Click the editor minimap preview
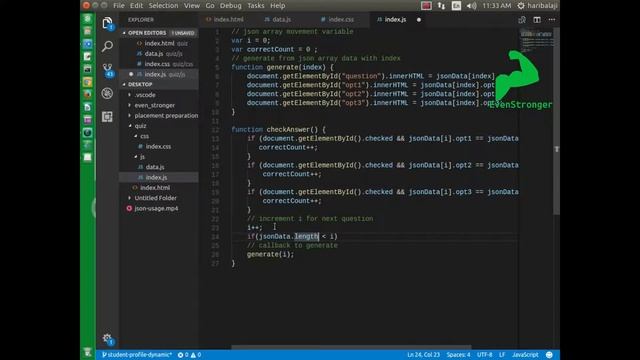This screenshot has width=640, height=360. coord(536,41)
